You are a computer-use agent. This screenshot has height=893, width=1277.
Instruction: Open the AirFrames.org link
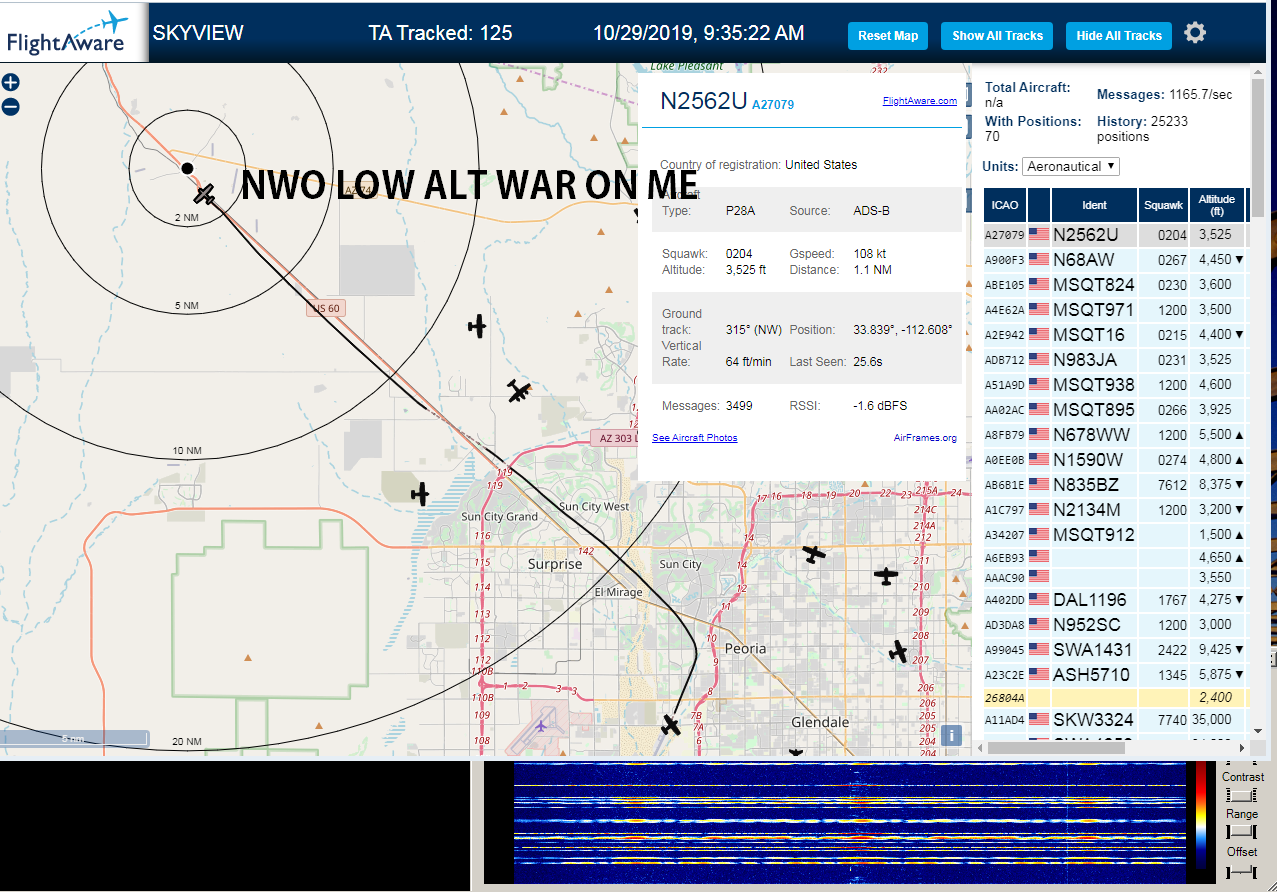[925, 438]
